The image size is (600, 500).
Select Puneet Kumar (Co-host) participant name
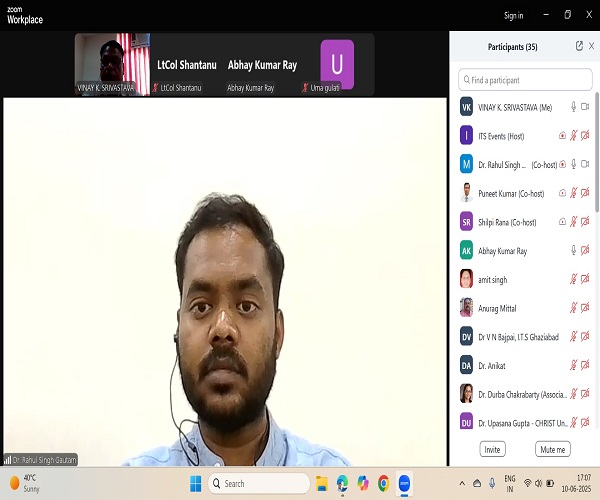(511, 194)
